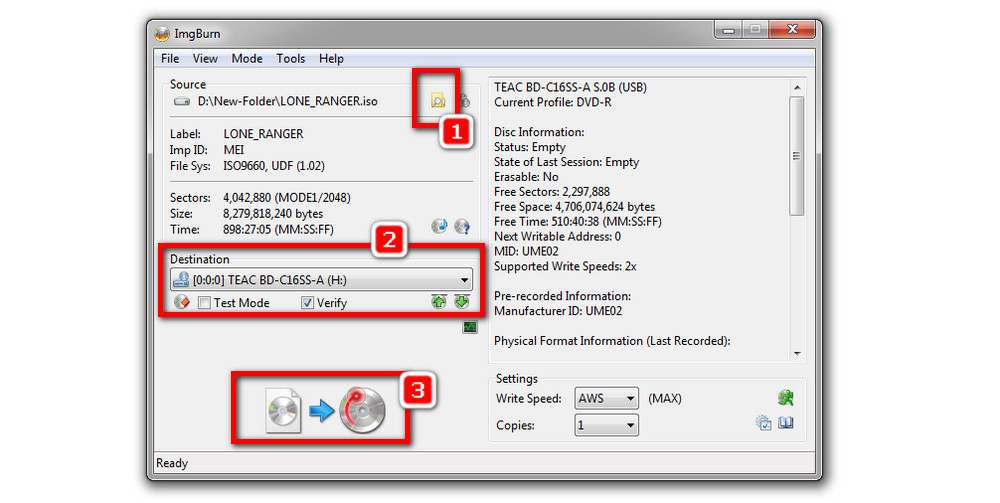Click the Manufacturer ID: UME02 line
Image resolution: width=1000 pixels, height=503 pixels.
tap(557, 311)
